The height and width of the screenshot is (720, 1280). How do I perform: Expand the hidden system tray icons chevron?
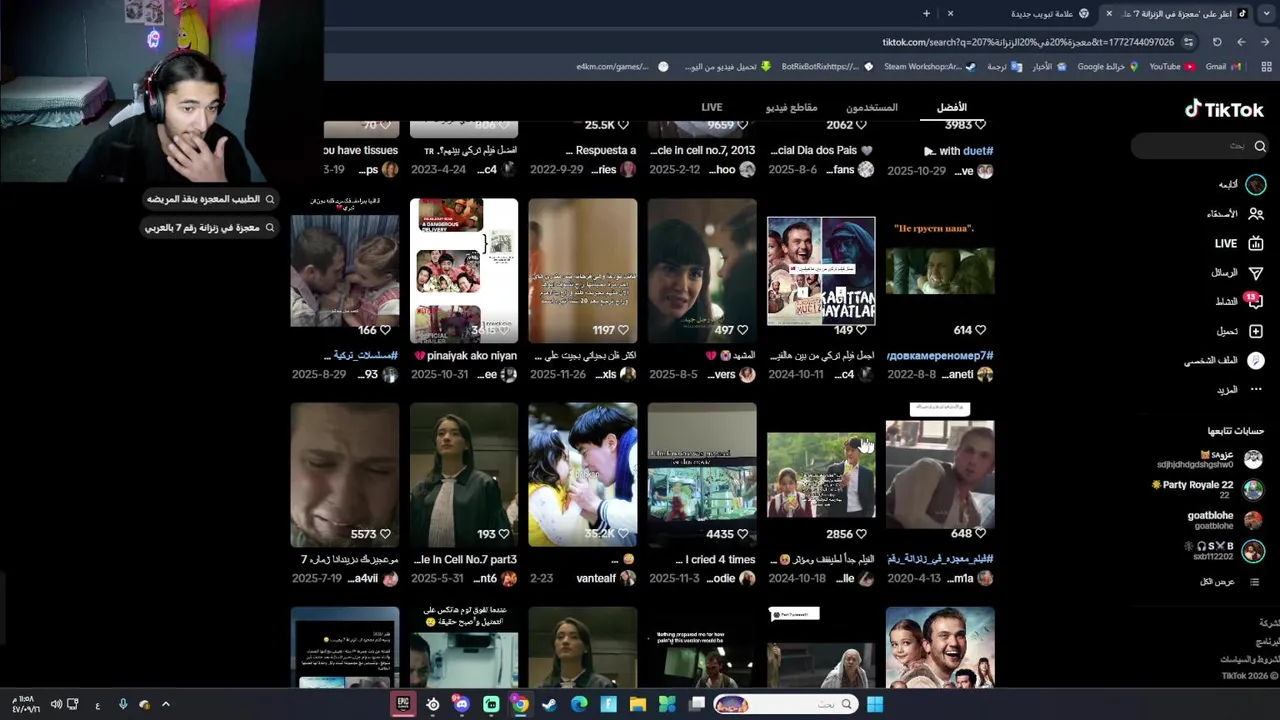click(x=166, y=704)
